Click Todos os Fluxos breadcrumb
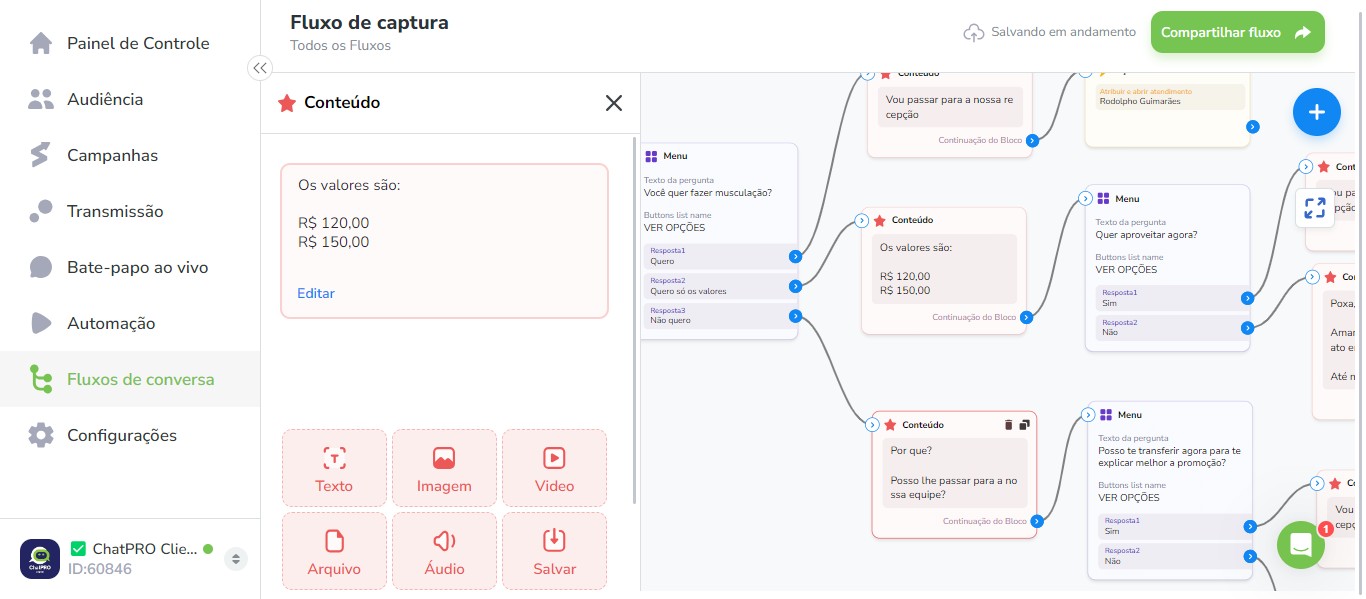 (340, 45)
